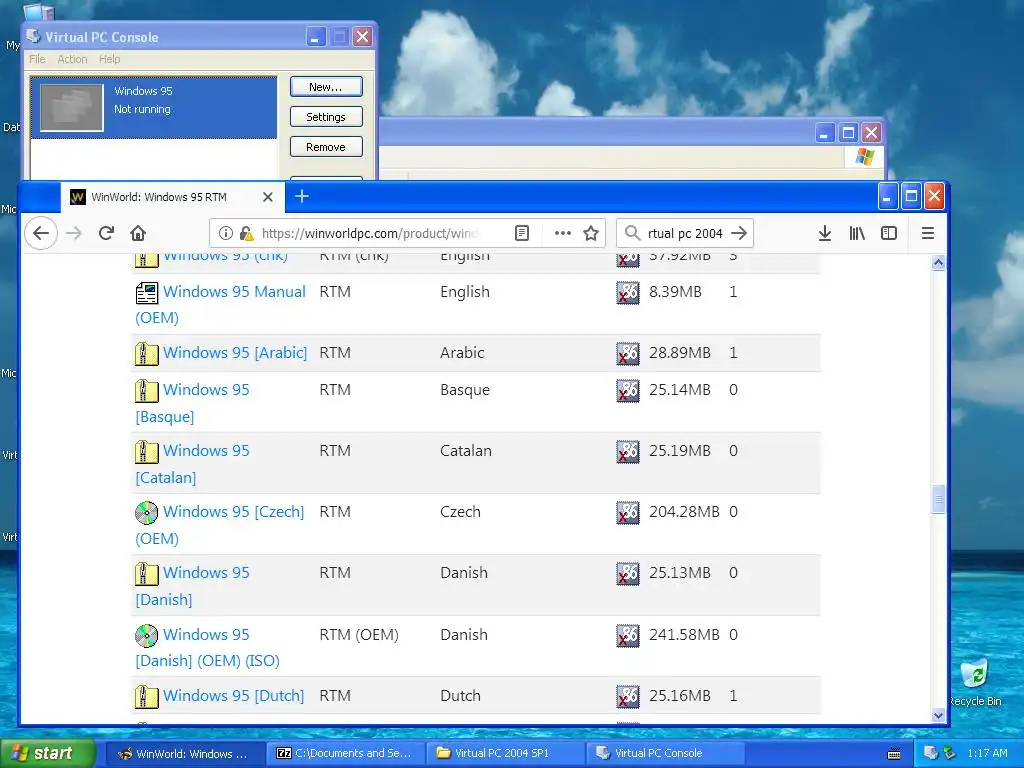Click the x86 icon in the Czech row
The image size is (1024, 768).
coord(628,513)
